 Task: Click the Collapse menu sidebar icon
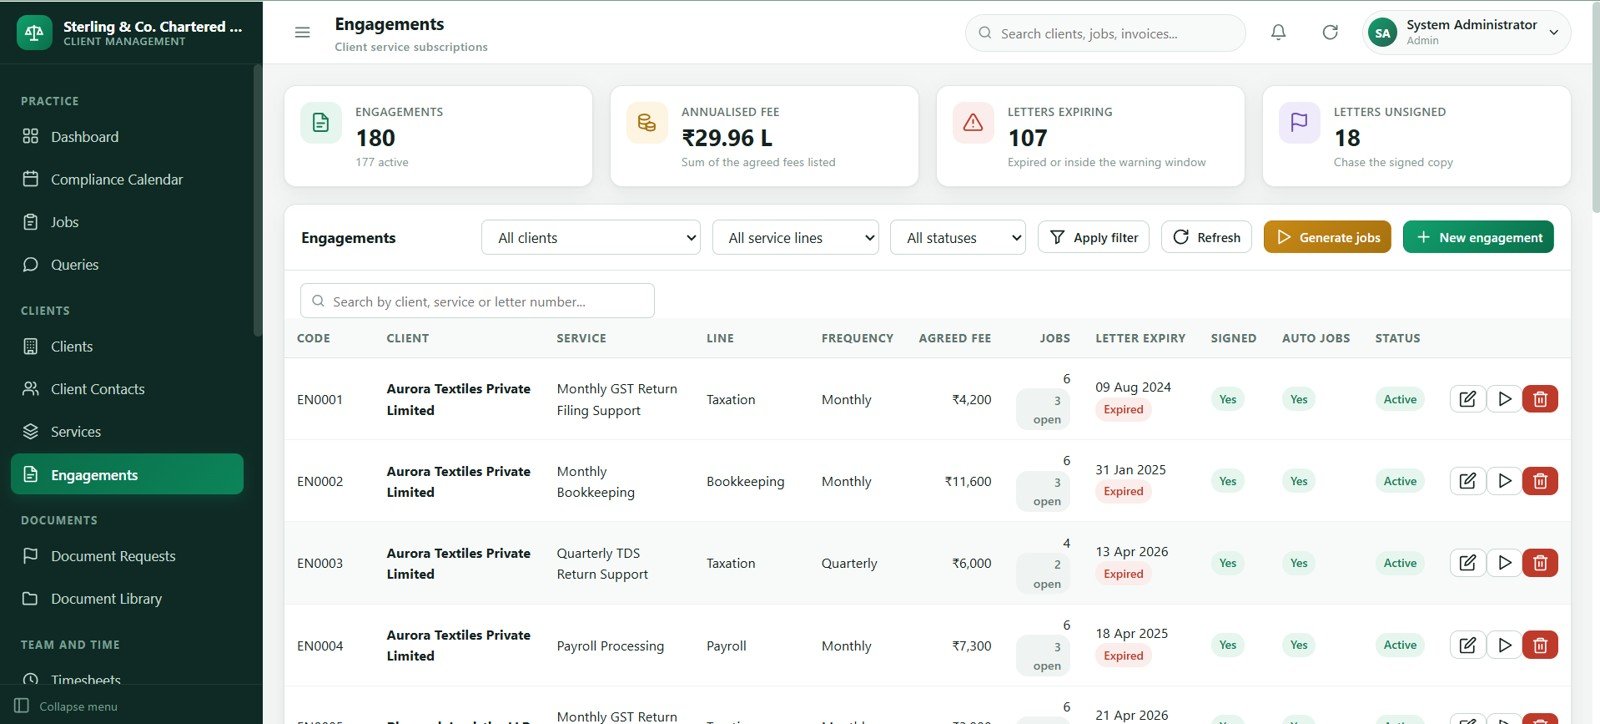21,705
